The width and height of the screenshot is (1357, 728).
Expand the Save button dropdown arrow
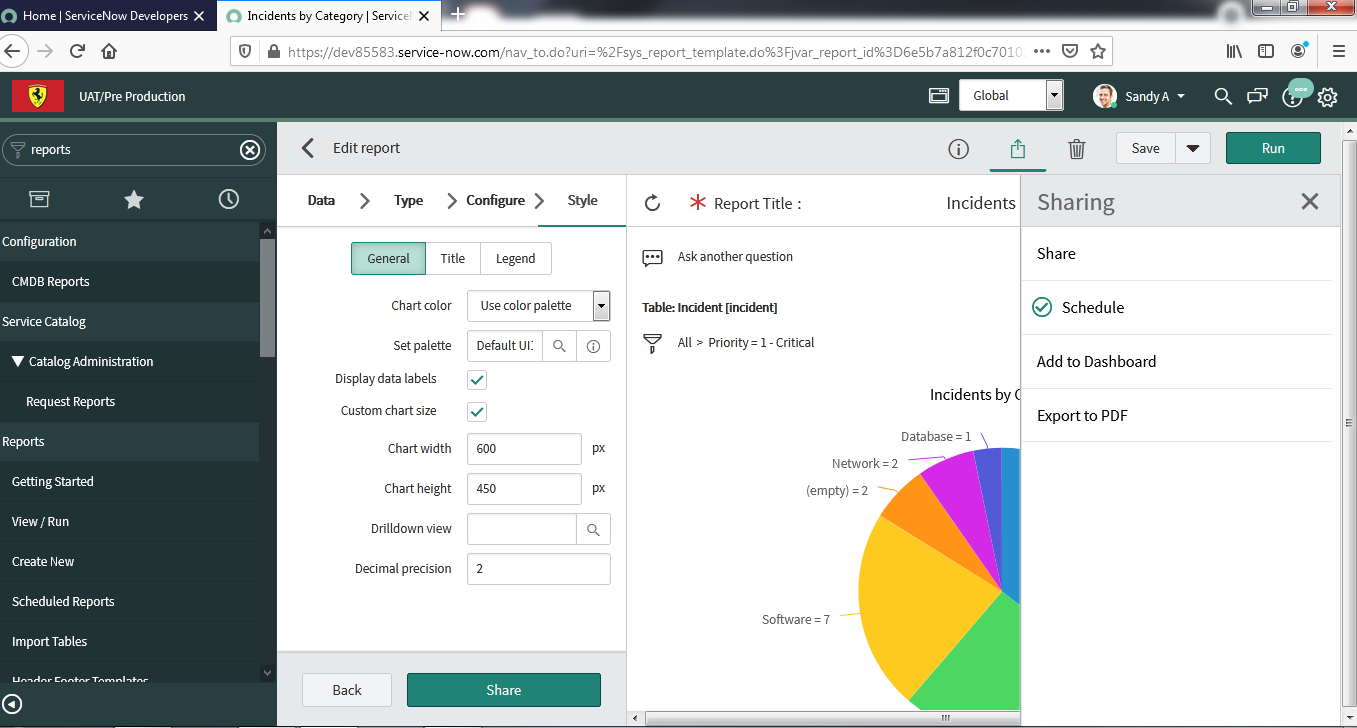[1192, 148]
